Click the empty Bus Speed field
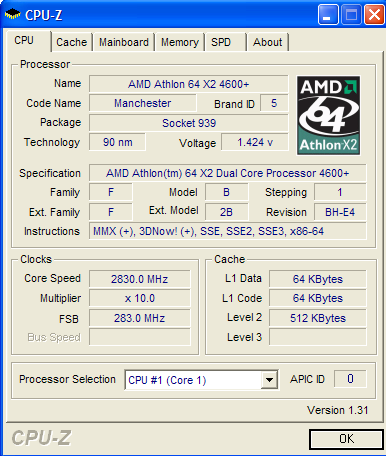Image resolution: width=386 pixels, height=456 pixels. point(140,337)
